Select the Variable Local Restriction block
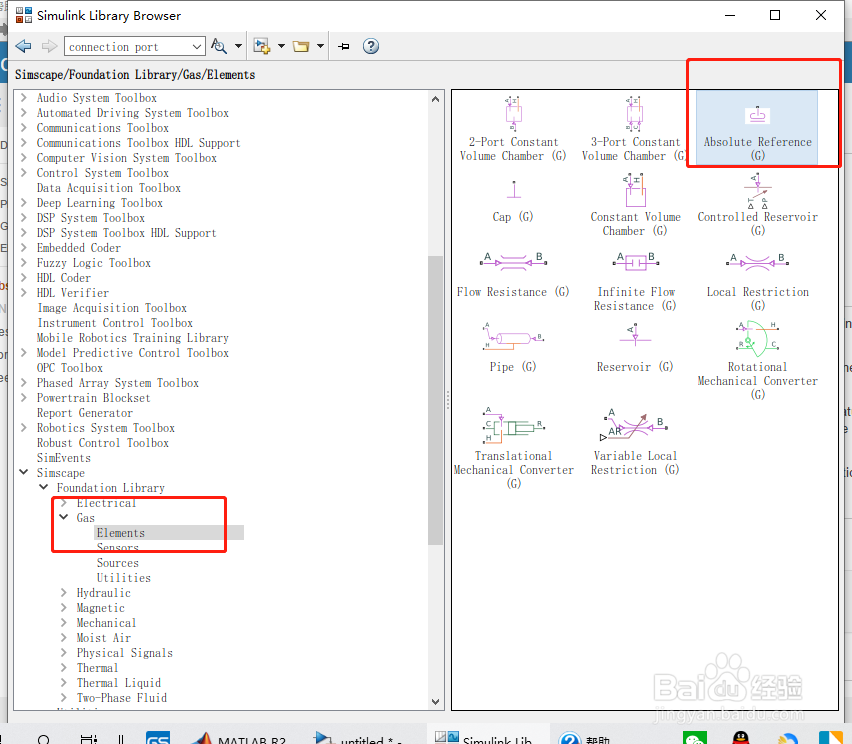The height and width of the screenshot is (744, 852). point(635,441)
